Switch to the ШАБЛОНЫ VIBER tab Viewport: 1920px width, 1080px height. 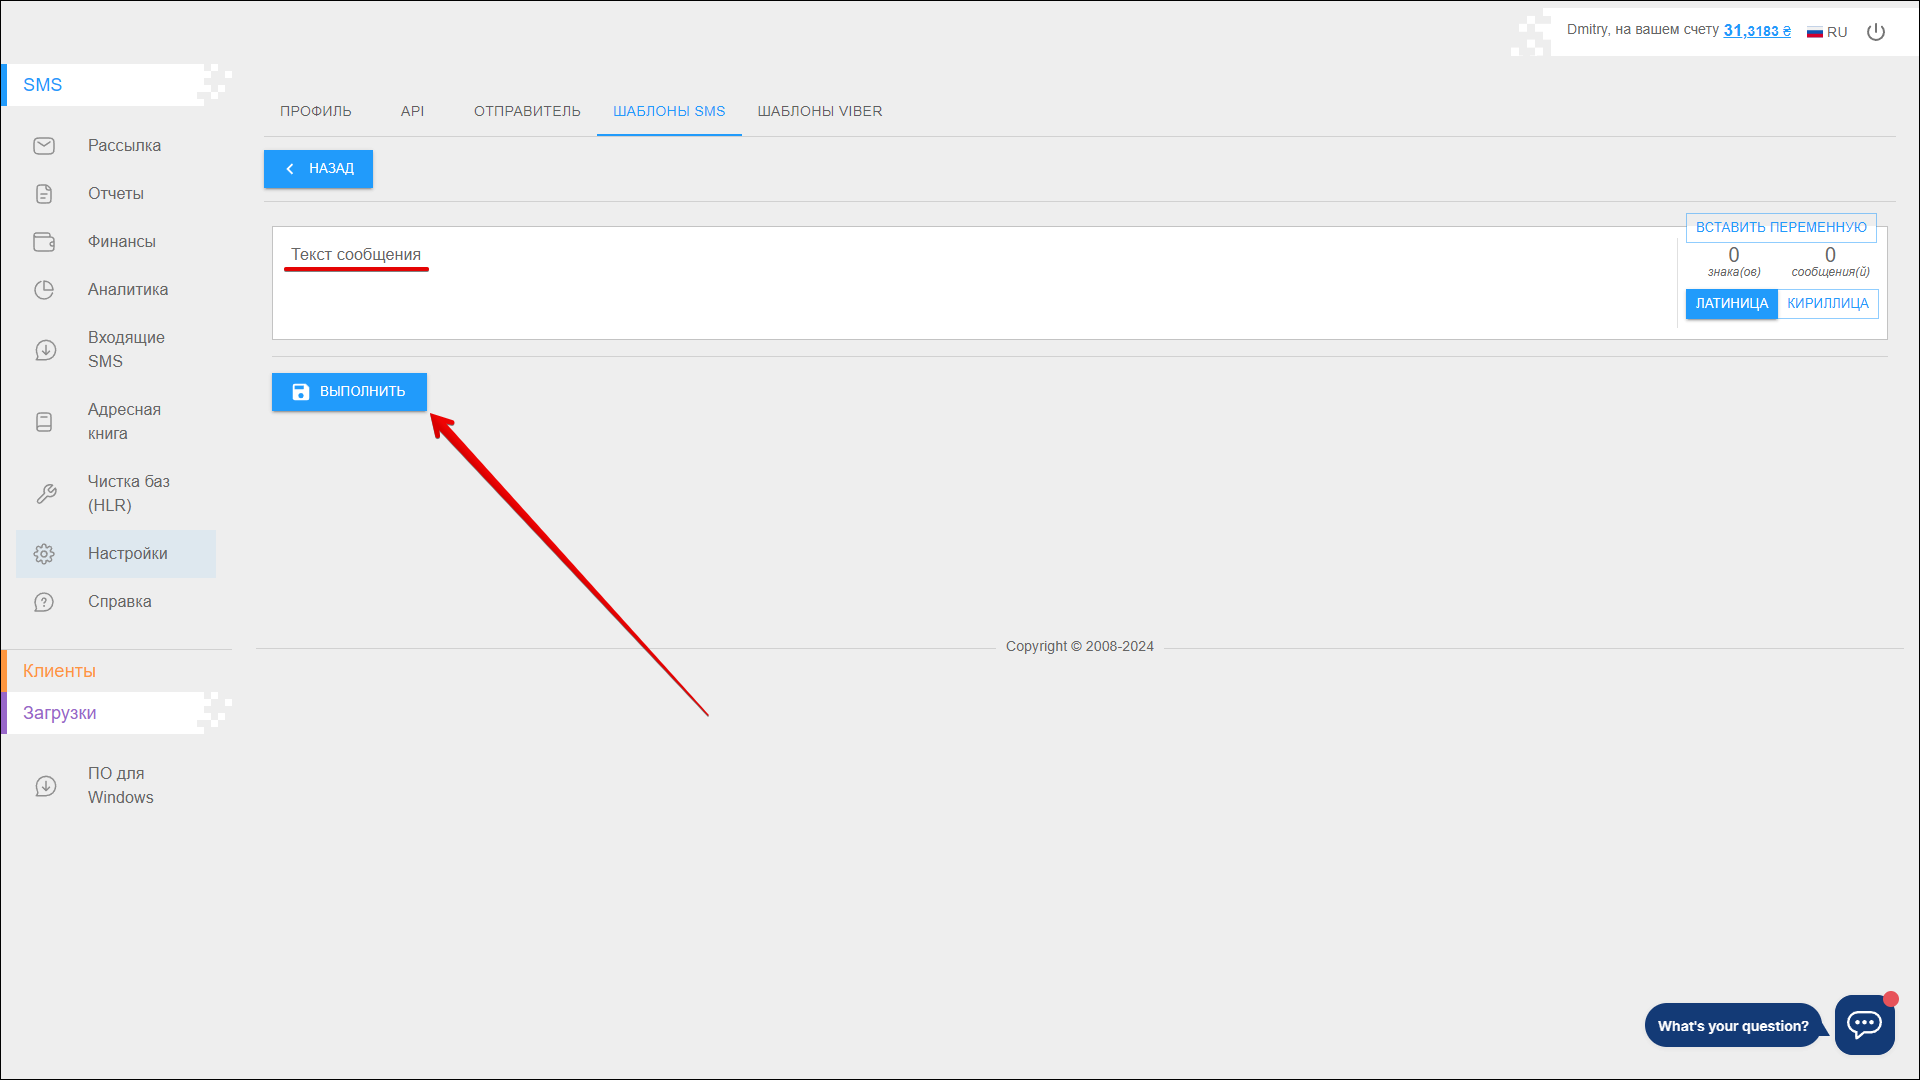point(819,111)
